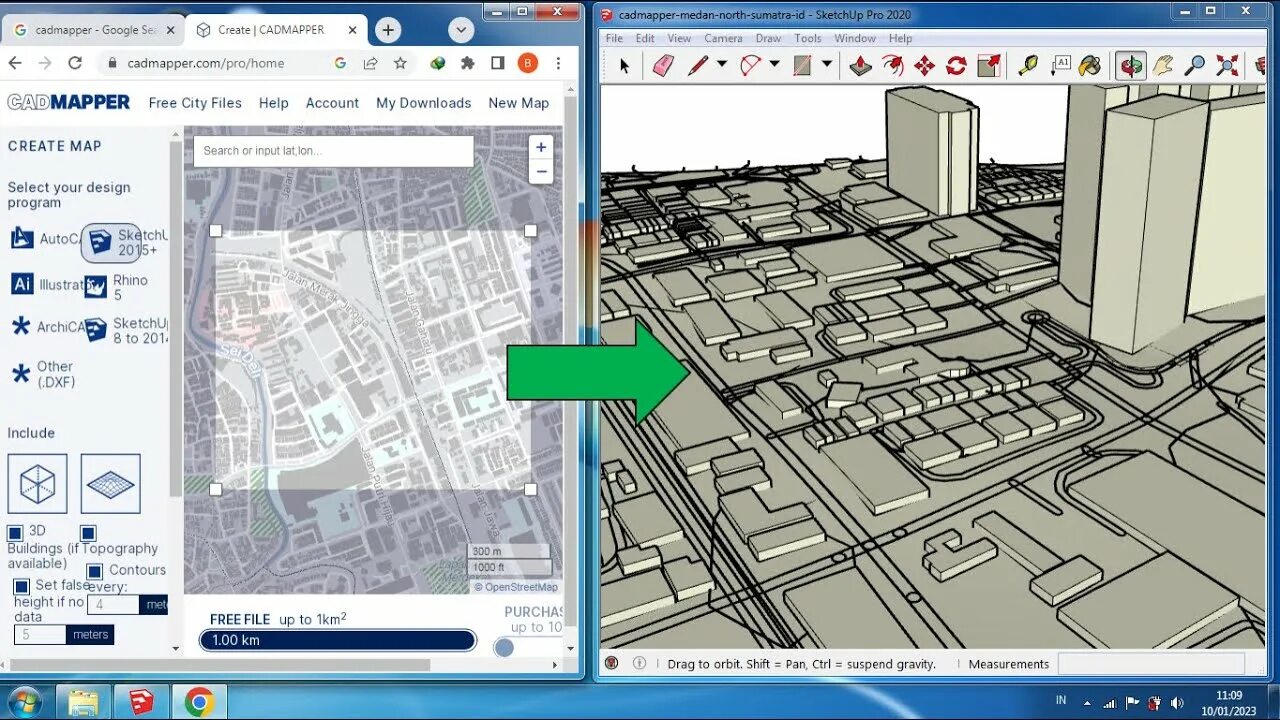Select the Pan hand tool
This screenshot has width=1280, height=720.
pyautogui.click(x=1162, y=66)
